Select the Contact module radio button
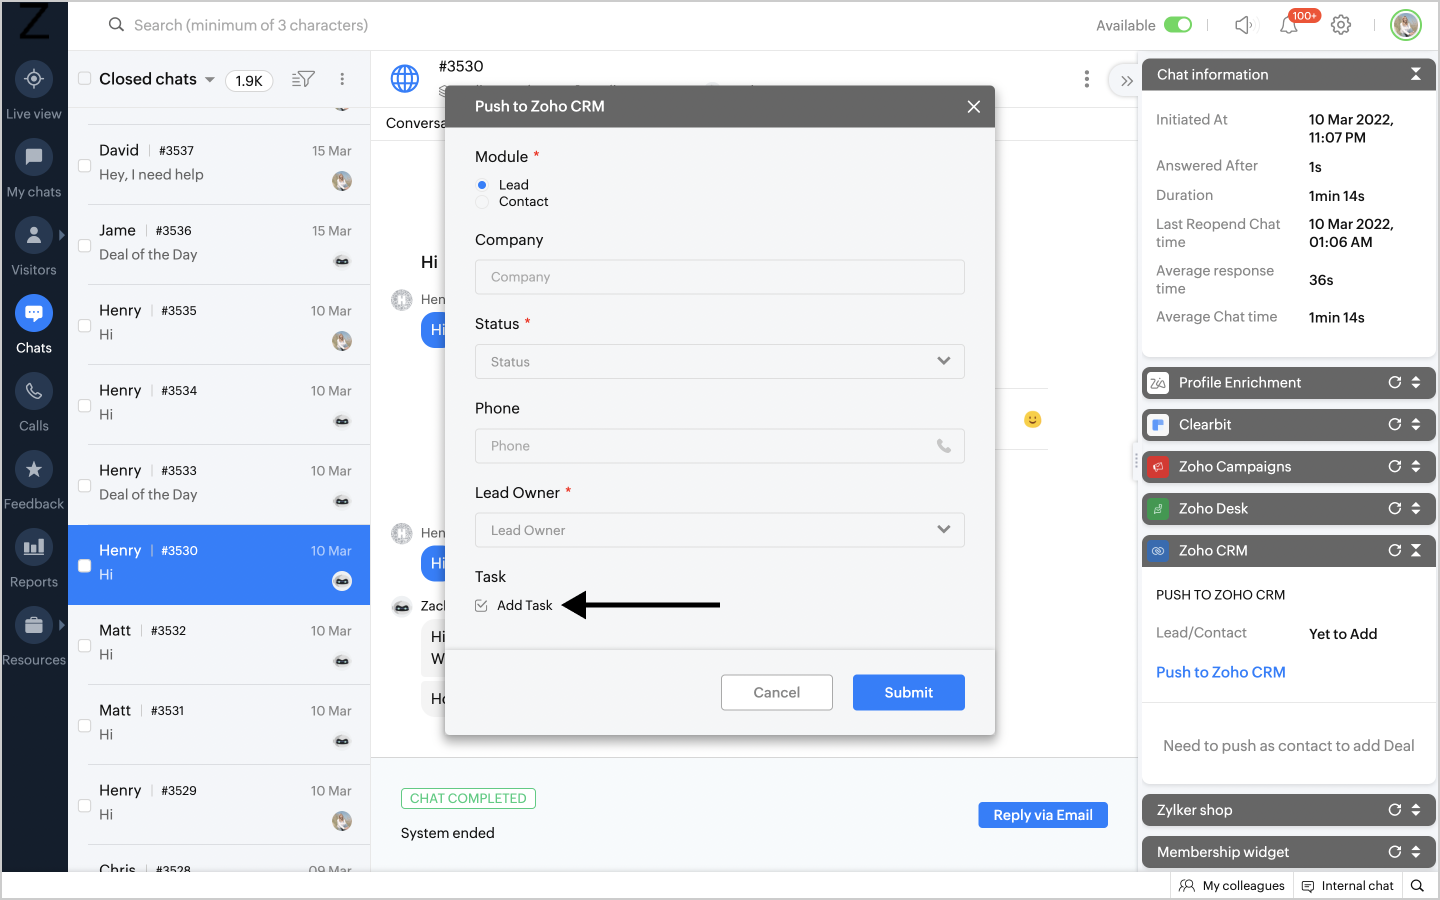Image resolution: width=1440 pixels, height=900 pixels. 482,202
